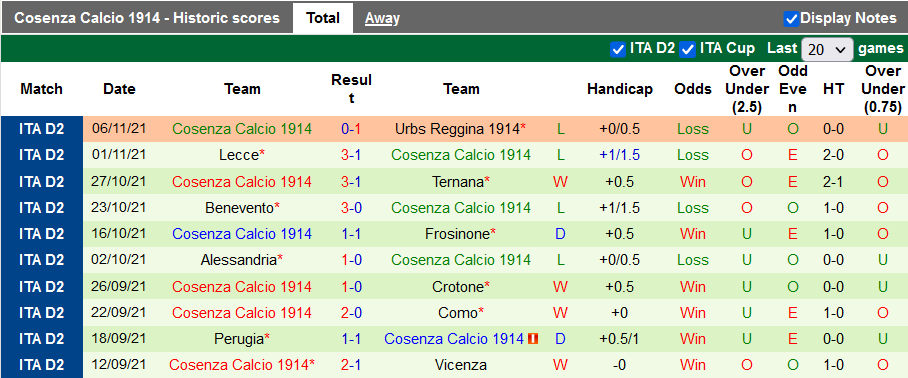Click the 3-1 result of Lecce match
The height and width of the screenshot is (378, 908).
tap(352, 155)
